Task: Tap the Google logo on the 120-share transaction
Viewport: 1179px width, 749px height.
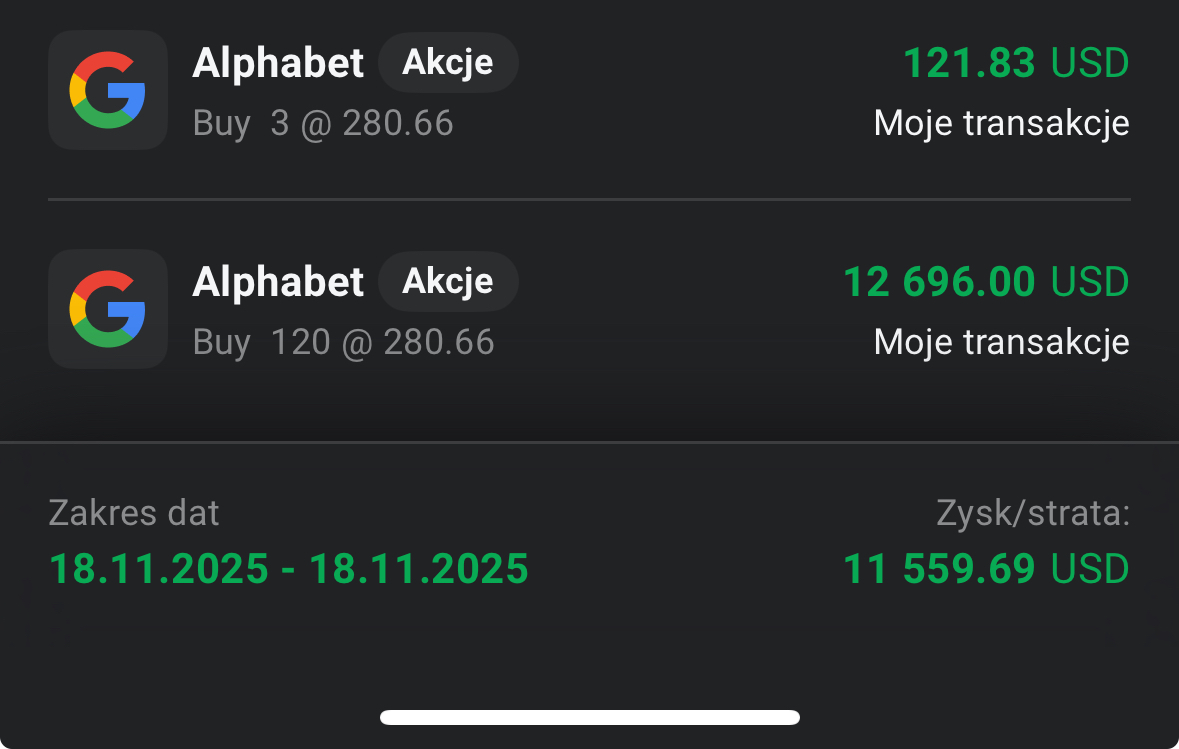Action: pos(107,309)
